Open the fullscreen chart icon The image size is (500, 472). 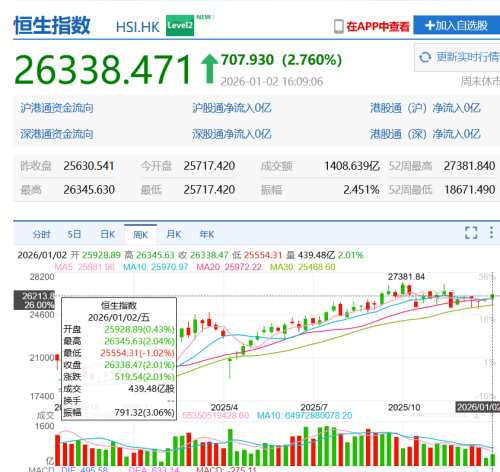point(471,233)
